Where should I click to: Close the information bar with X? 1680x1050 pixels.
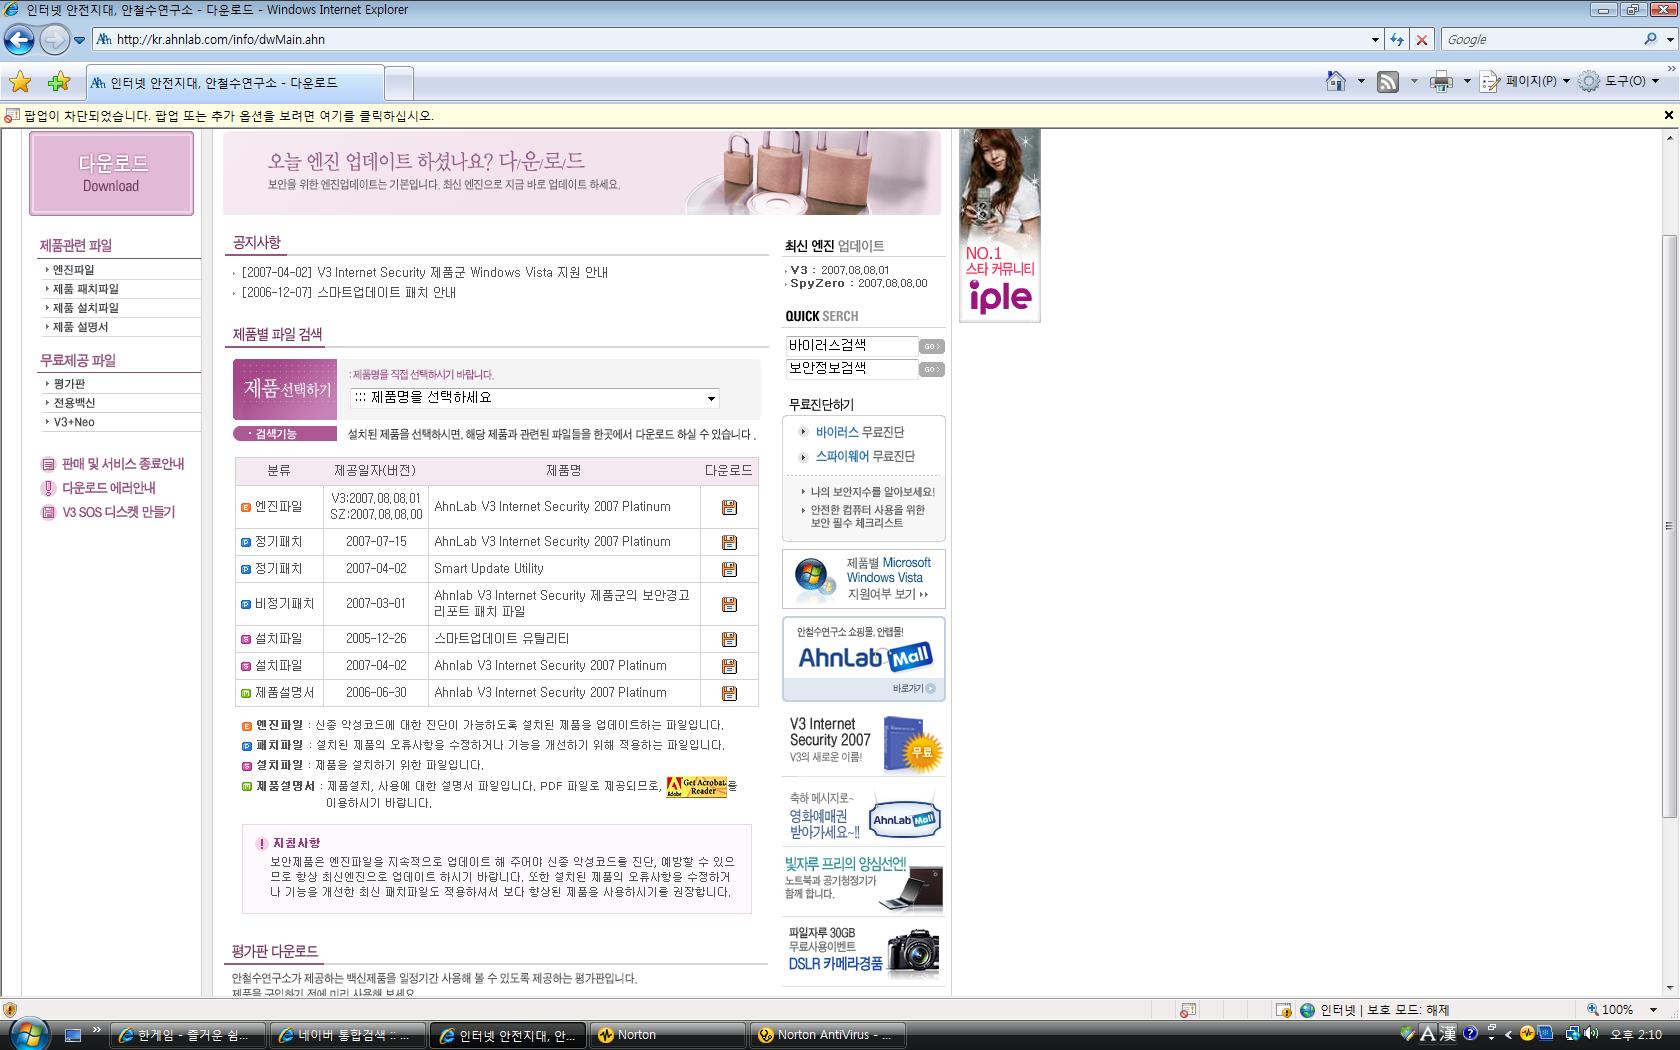point(1668,116)
